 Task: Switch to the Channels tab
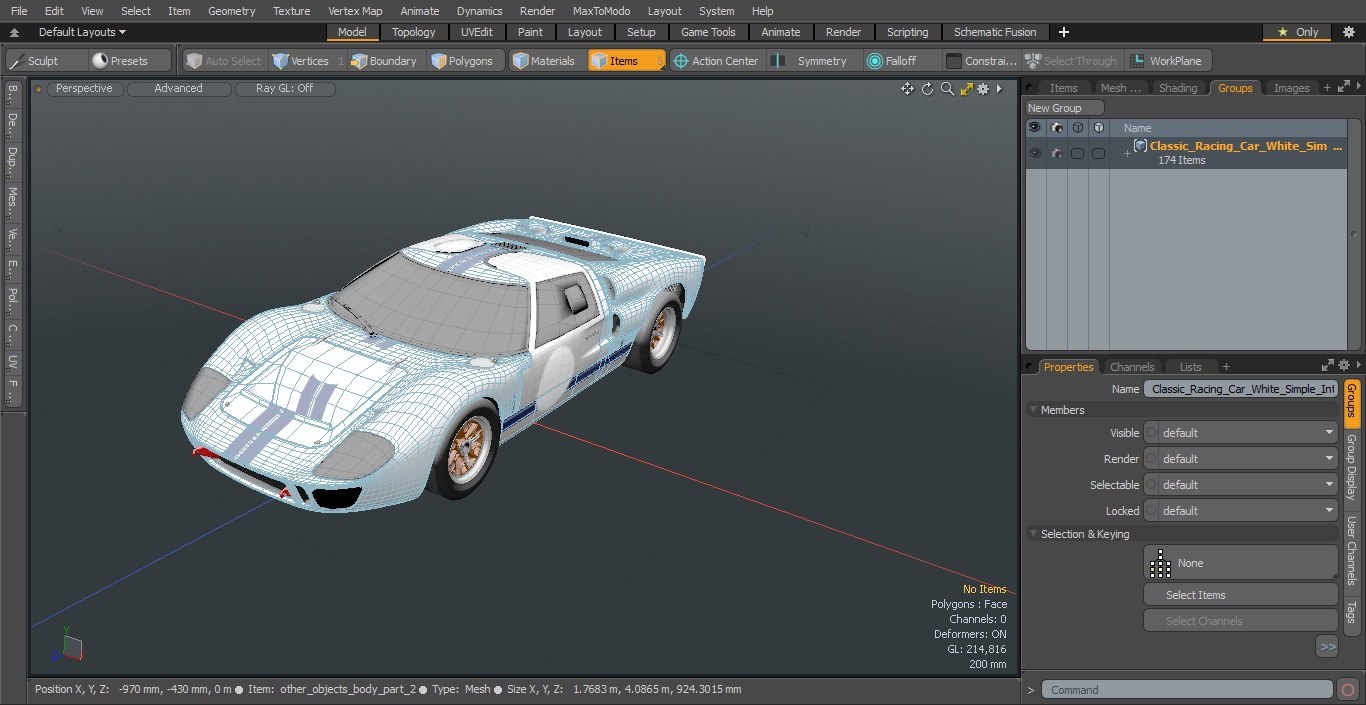(1132, 367)
